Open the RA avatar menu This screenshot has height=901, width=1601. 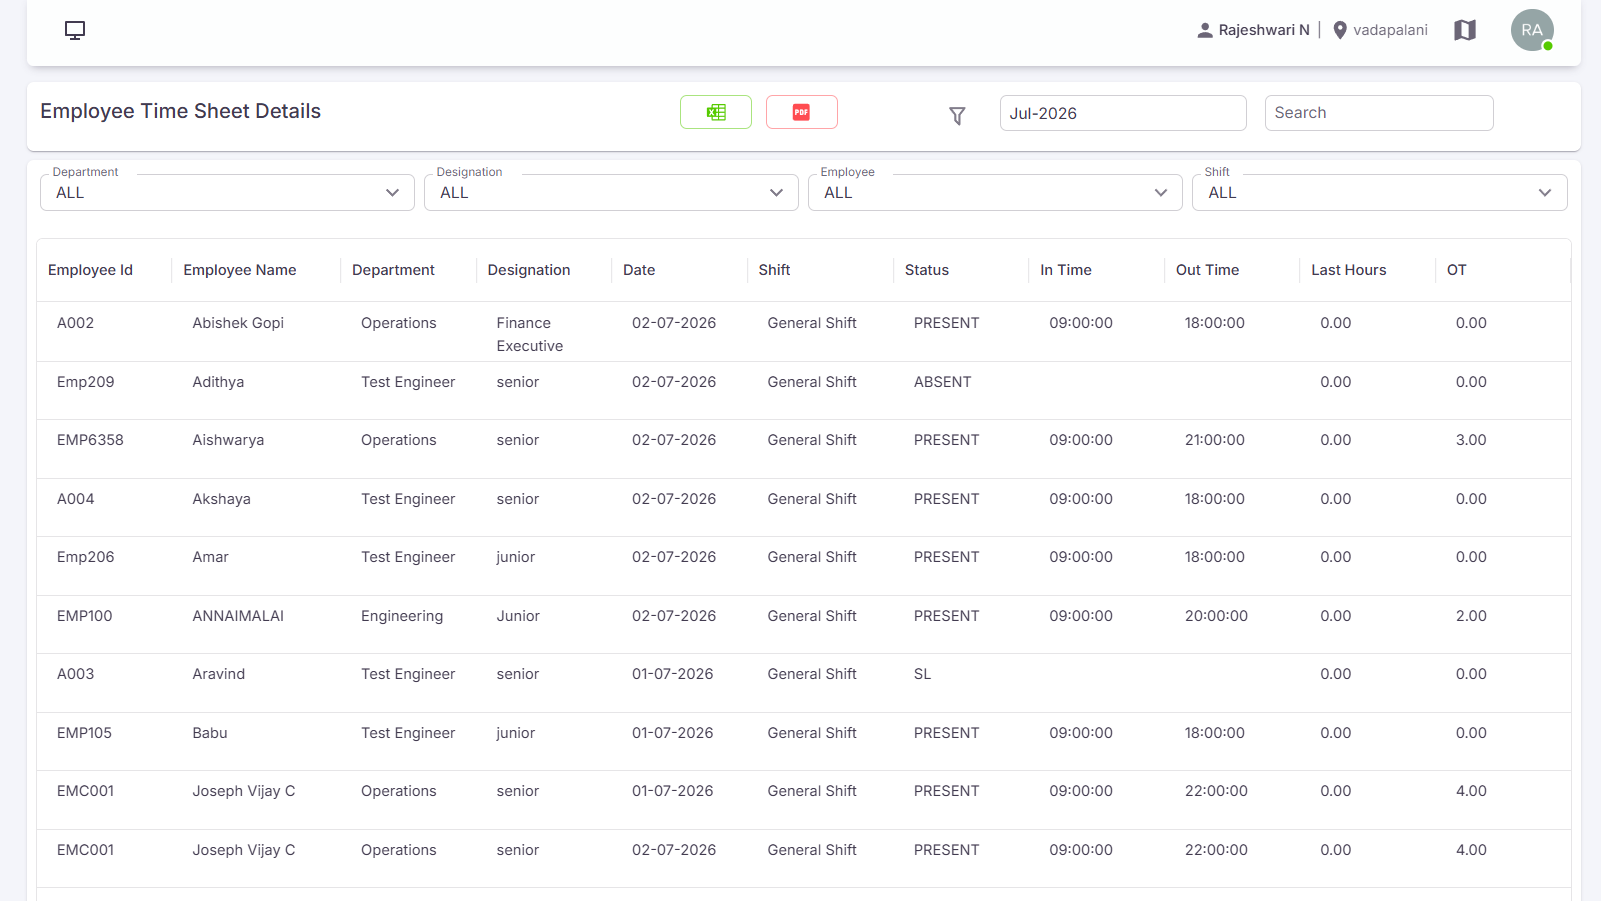(x=1532, y=30)
